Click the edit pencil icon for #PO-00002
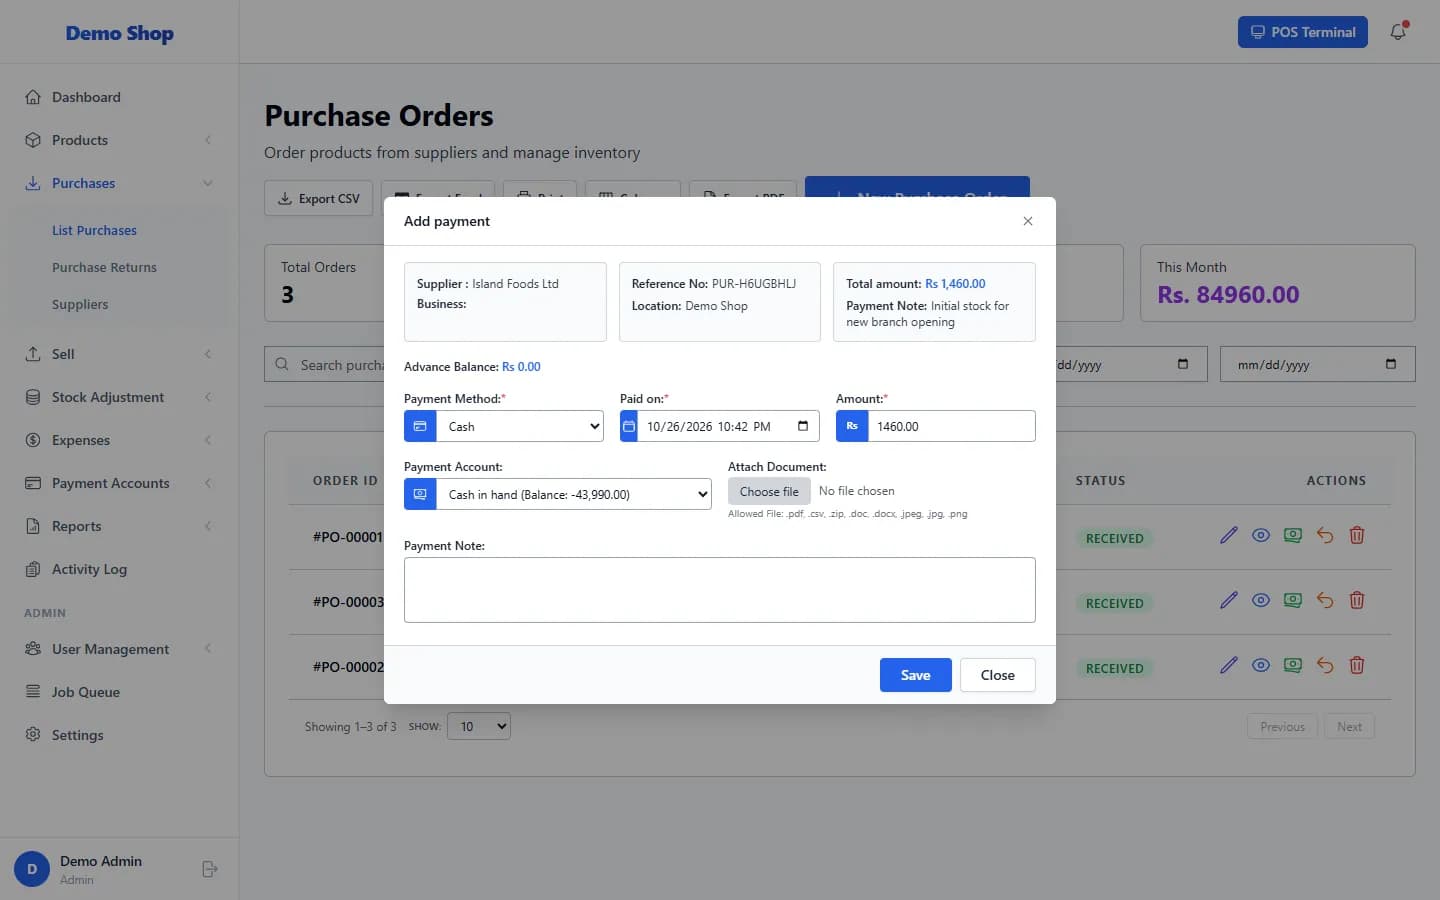Viewport: 1440px width, 900px height. click(x=1229, y=665)
